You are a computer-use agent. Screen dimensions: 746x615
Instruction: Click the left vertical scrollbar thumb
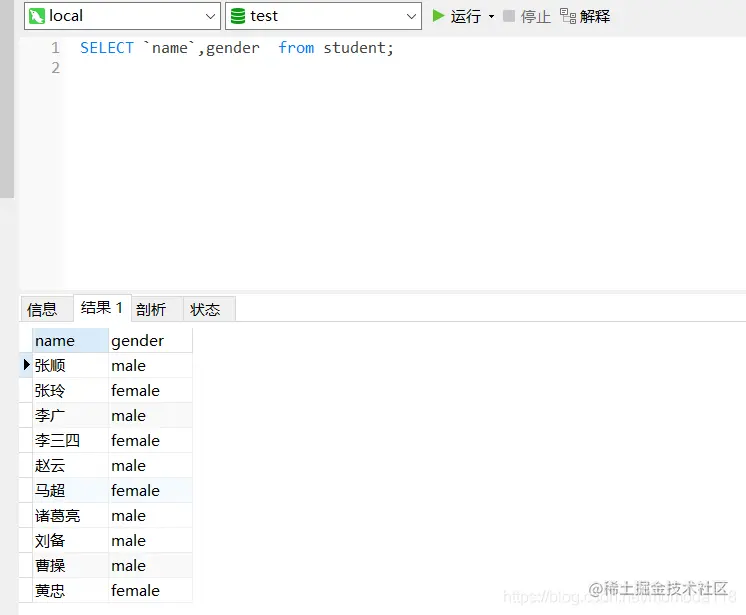click(x=7, y=99)
